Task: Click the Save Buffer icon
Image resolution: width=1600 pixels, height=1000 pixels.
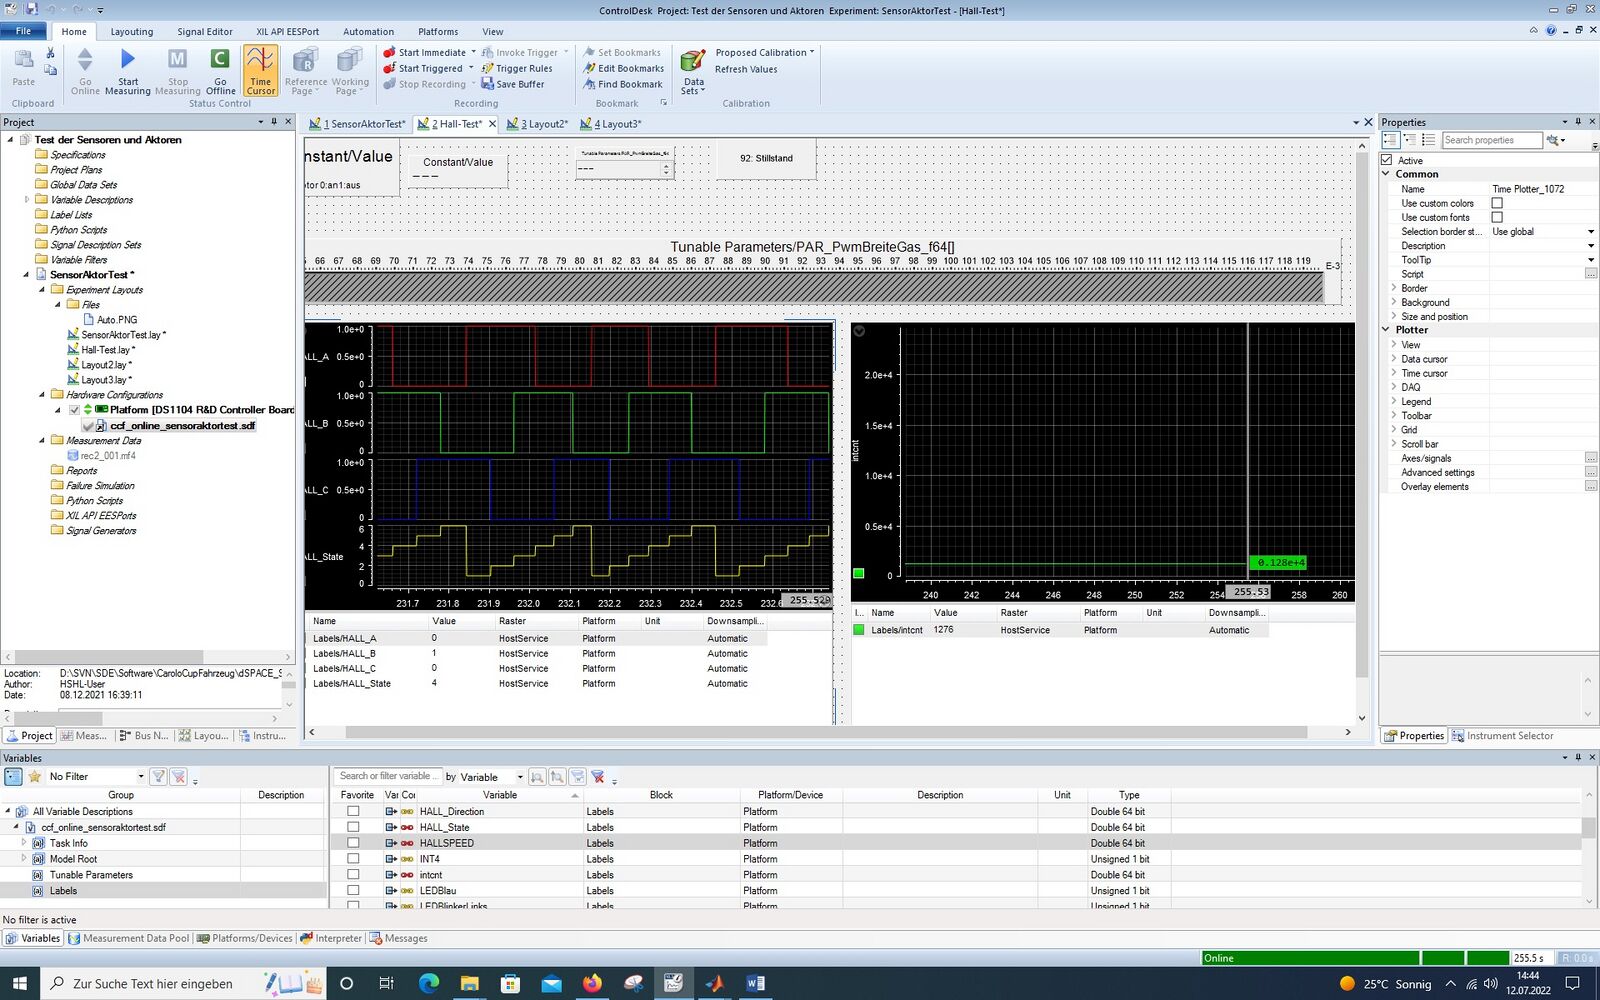Action: pos(488,85)
